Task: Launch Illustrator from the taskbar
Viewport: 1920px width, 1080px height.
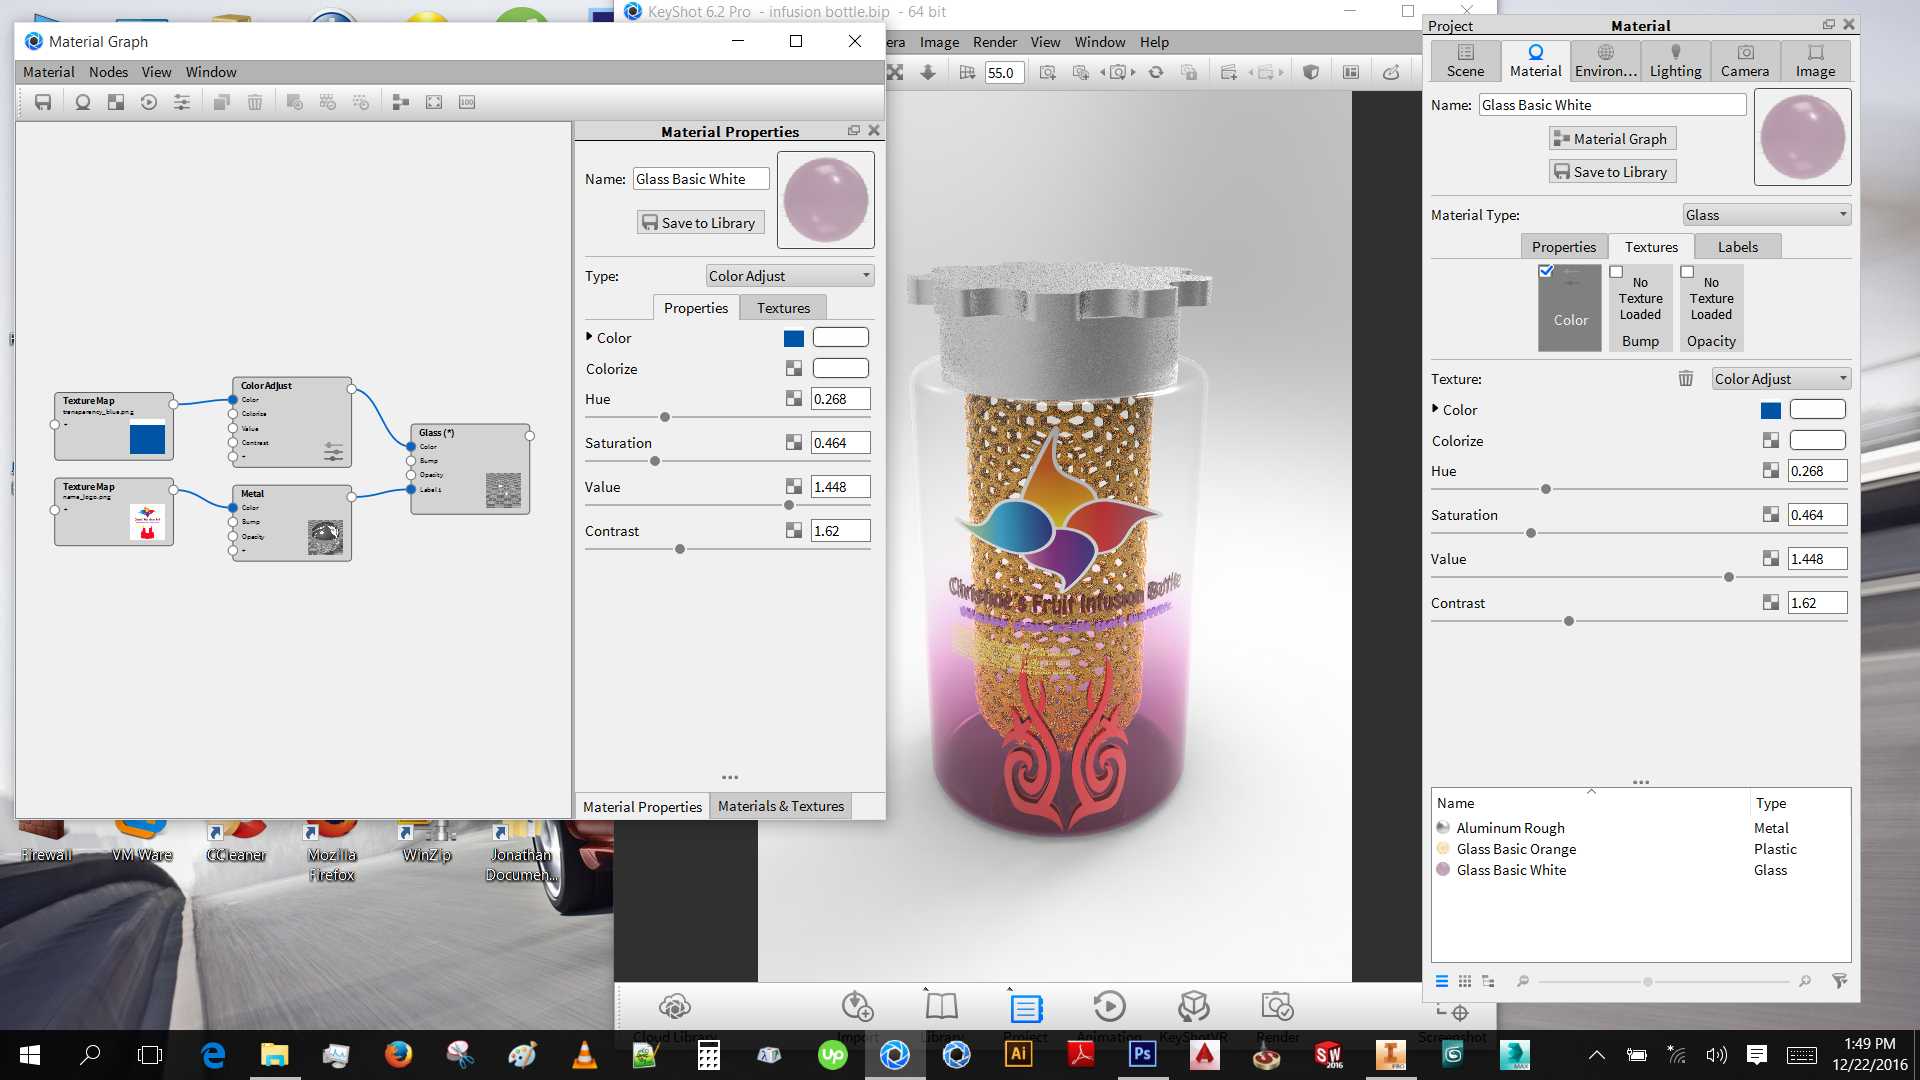Action: [x=1019, y=1054]
